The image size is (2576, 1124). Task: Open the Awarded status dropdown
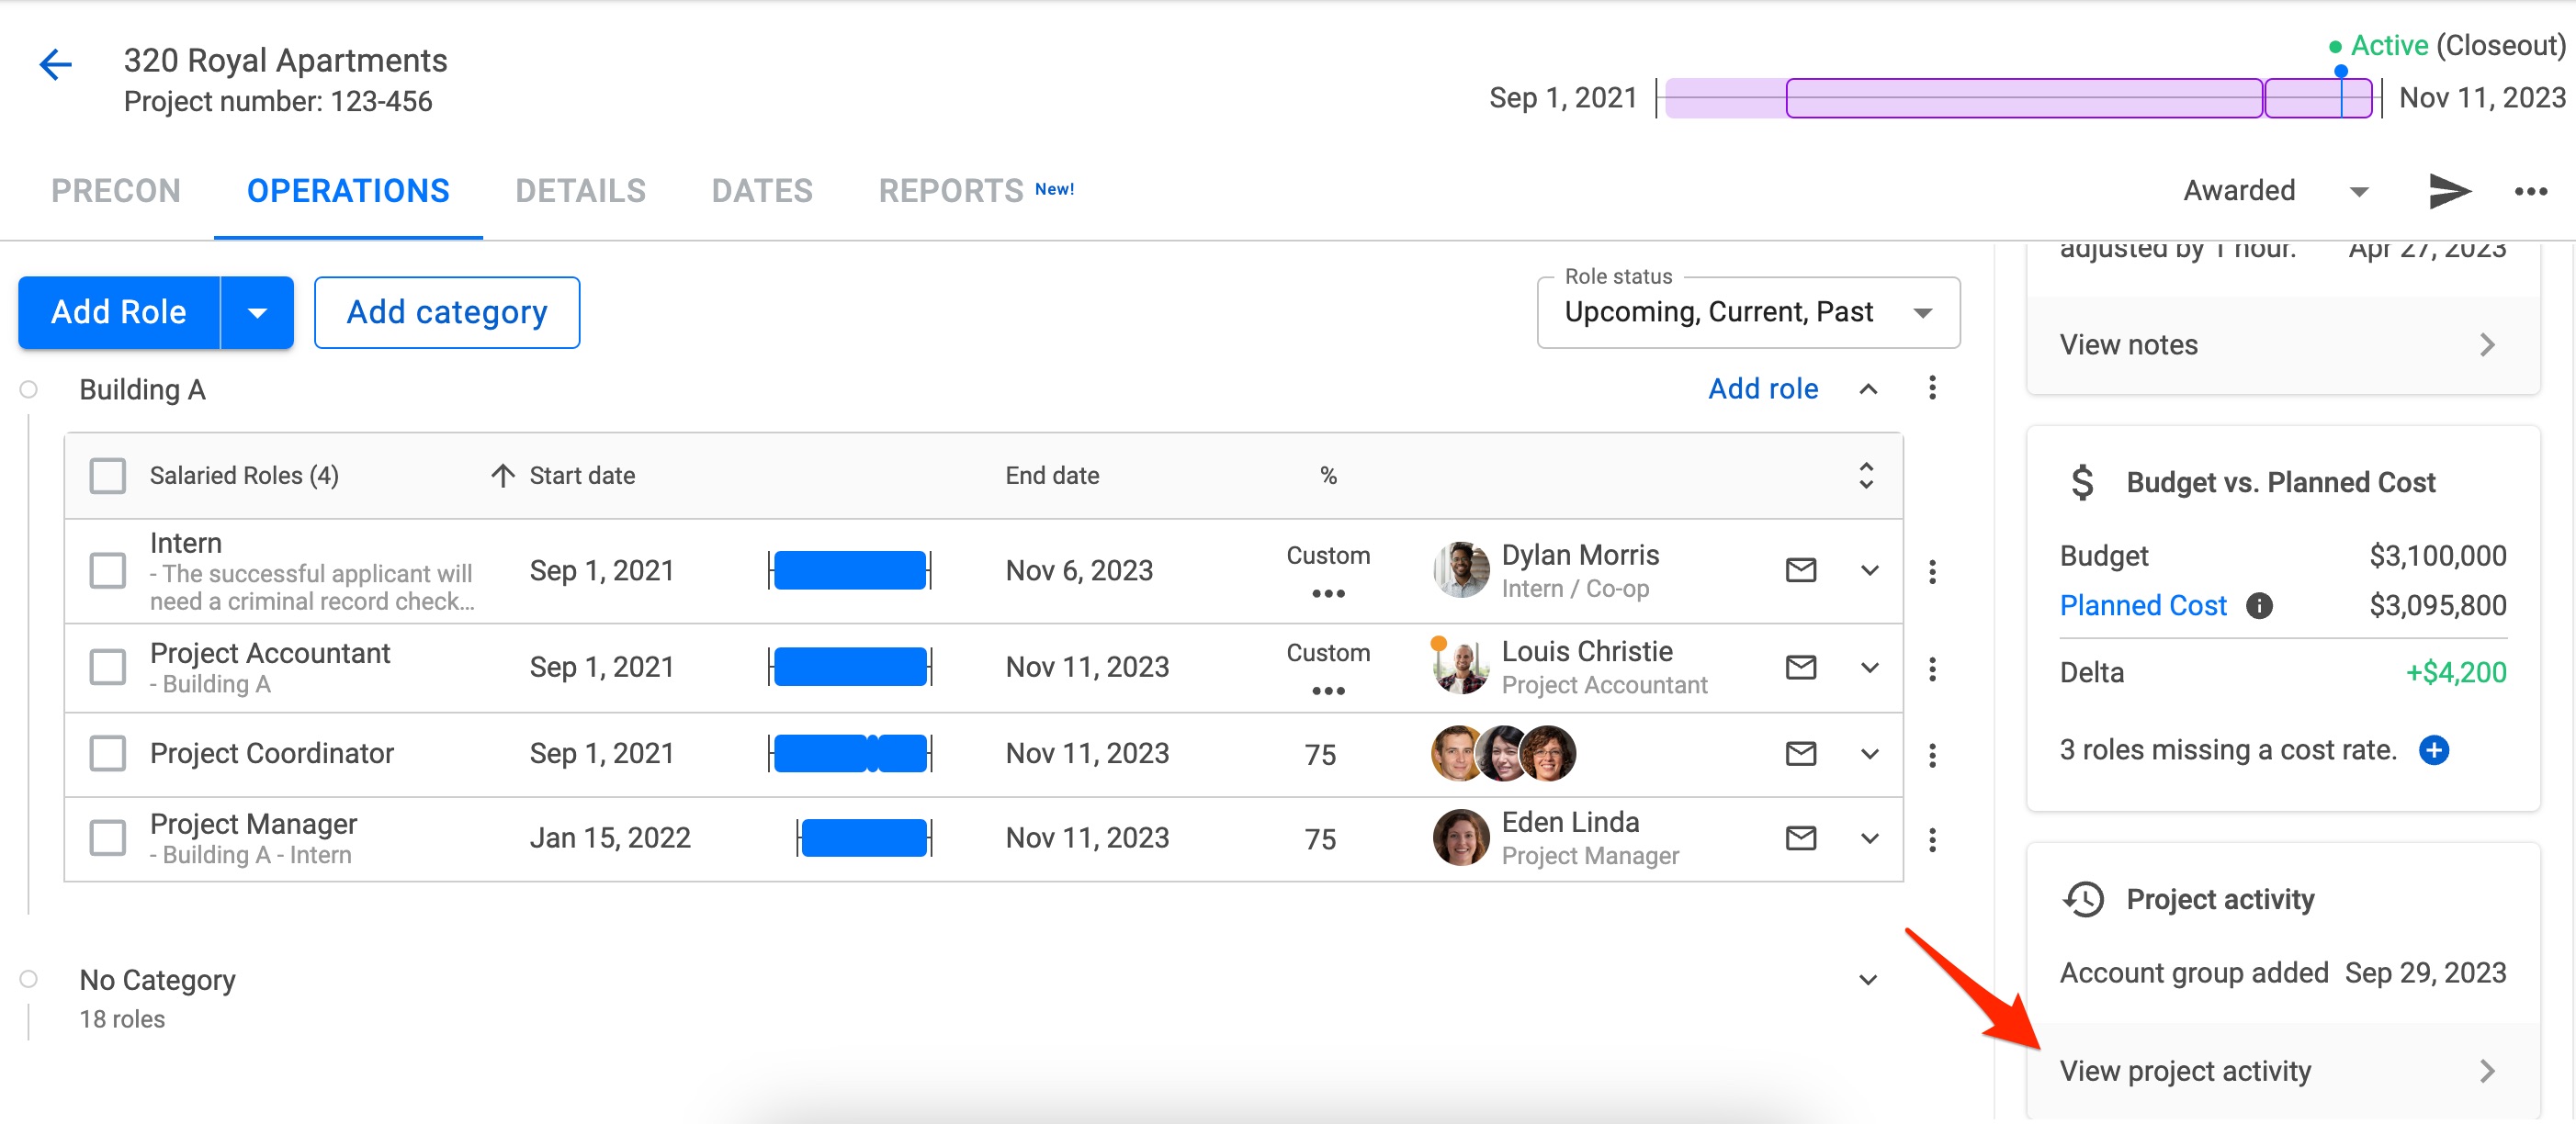2359,191
